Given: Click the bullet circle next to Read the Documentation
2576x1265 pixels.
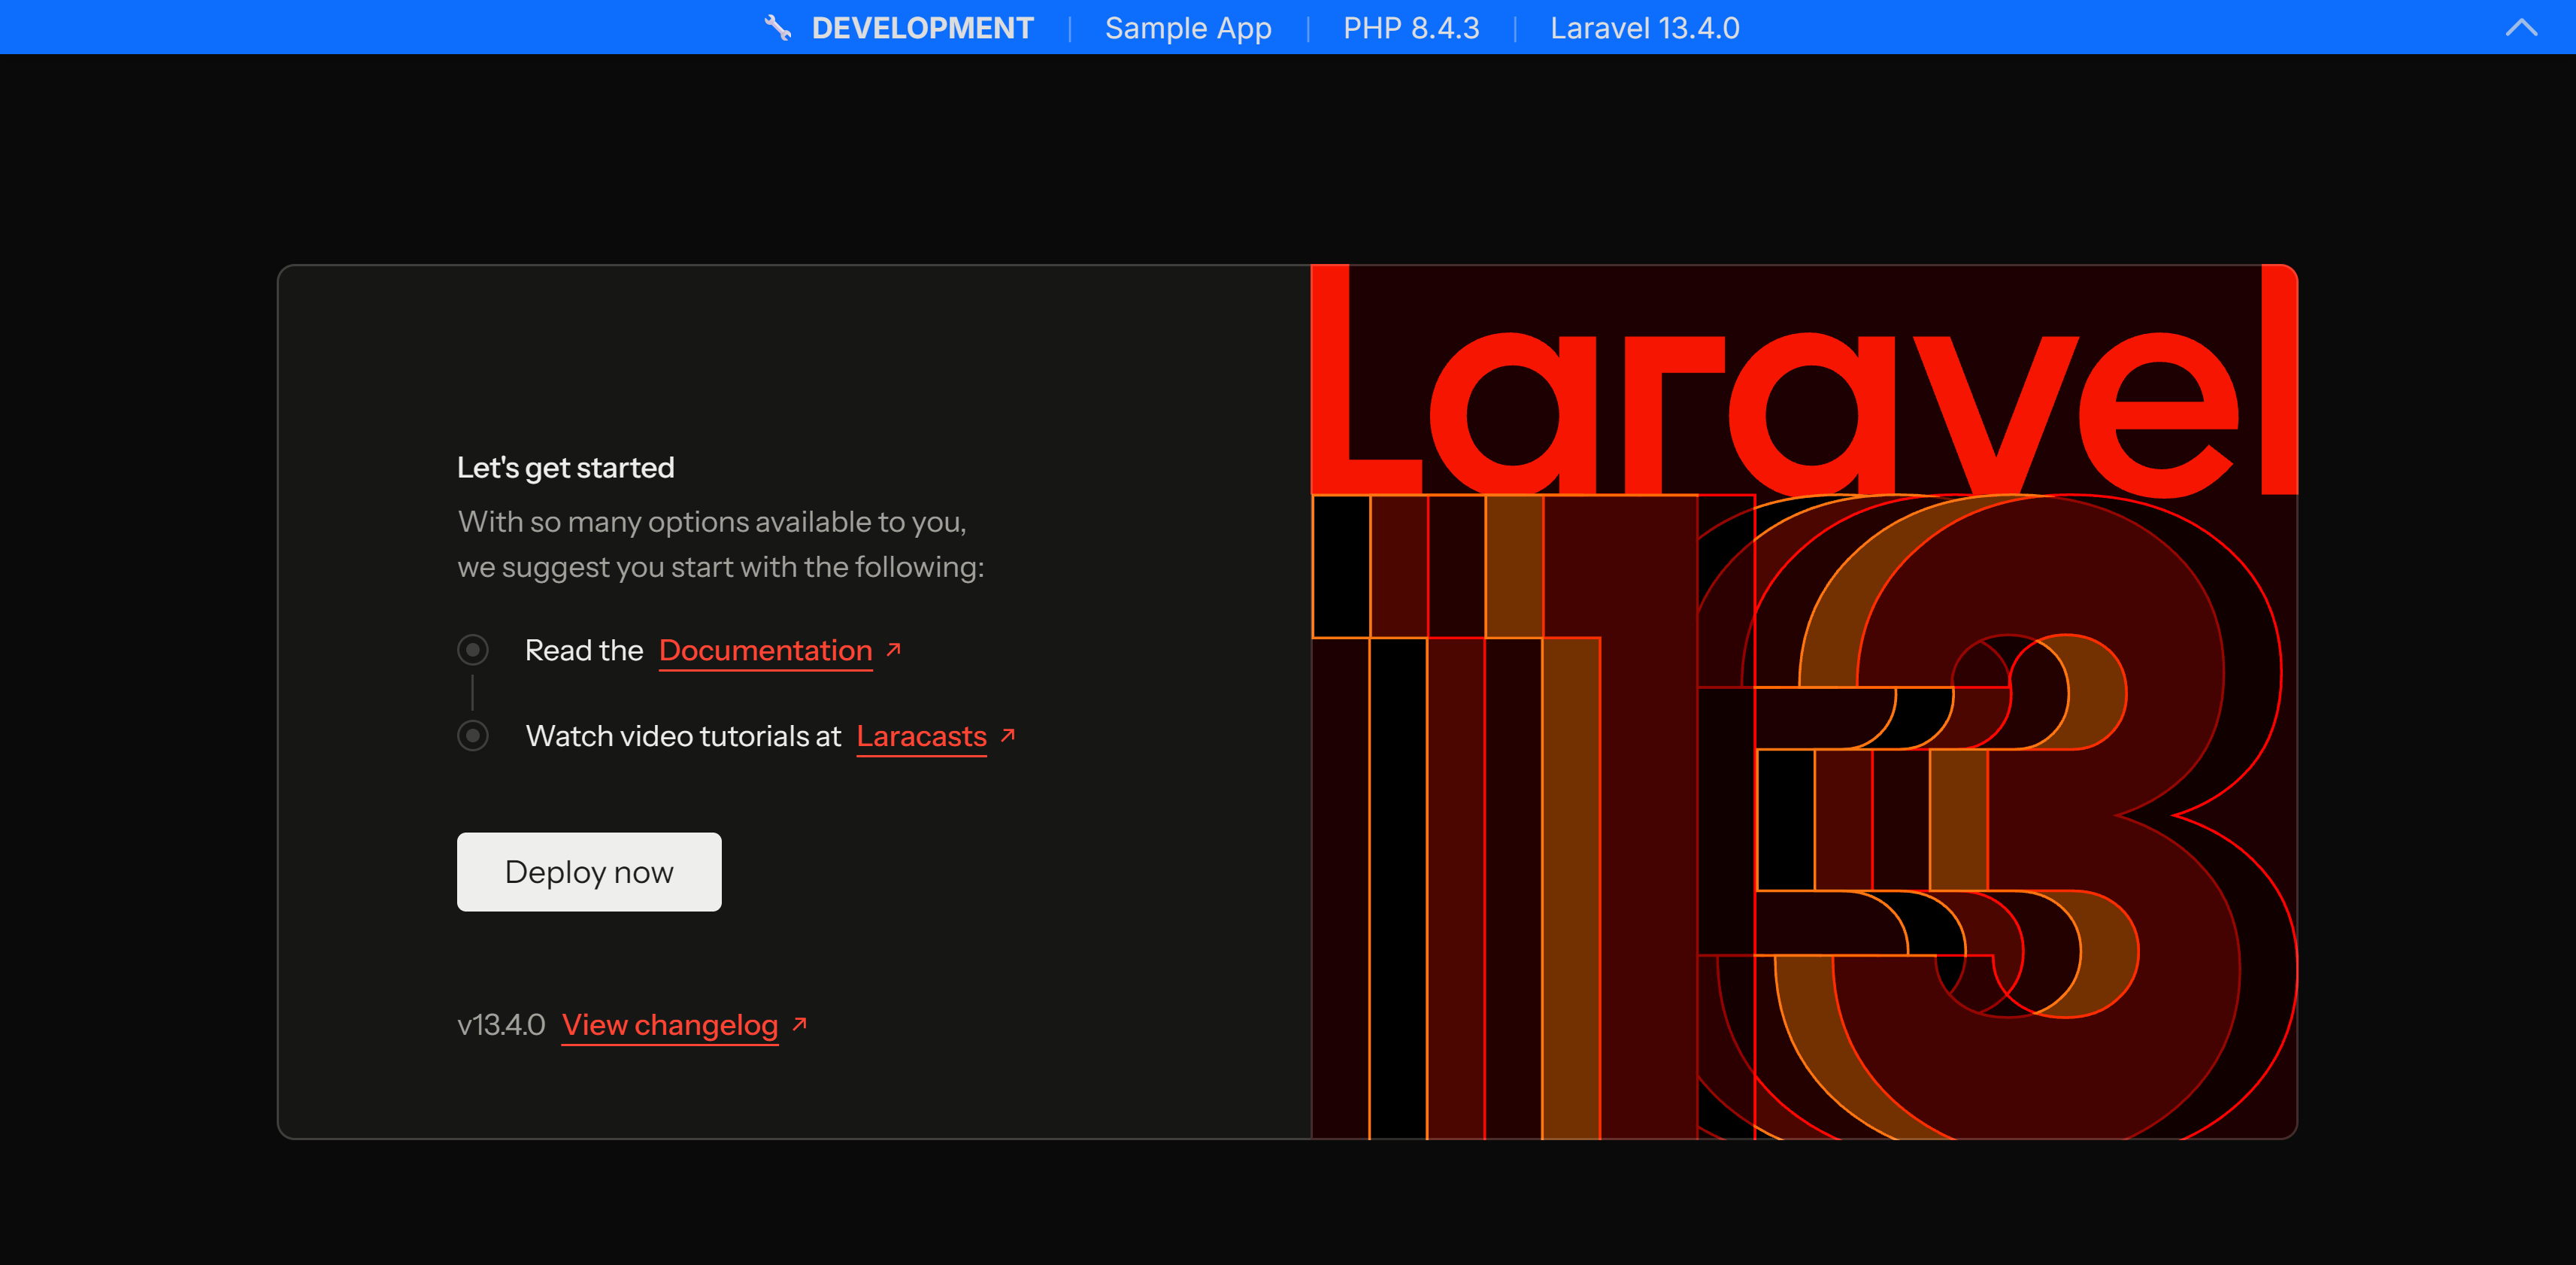Looking at the screenshot, I should click(x=473, y=650).
